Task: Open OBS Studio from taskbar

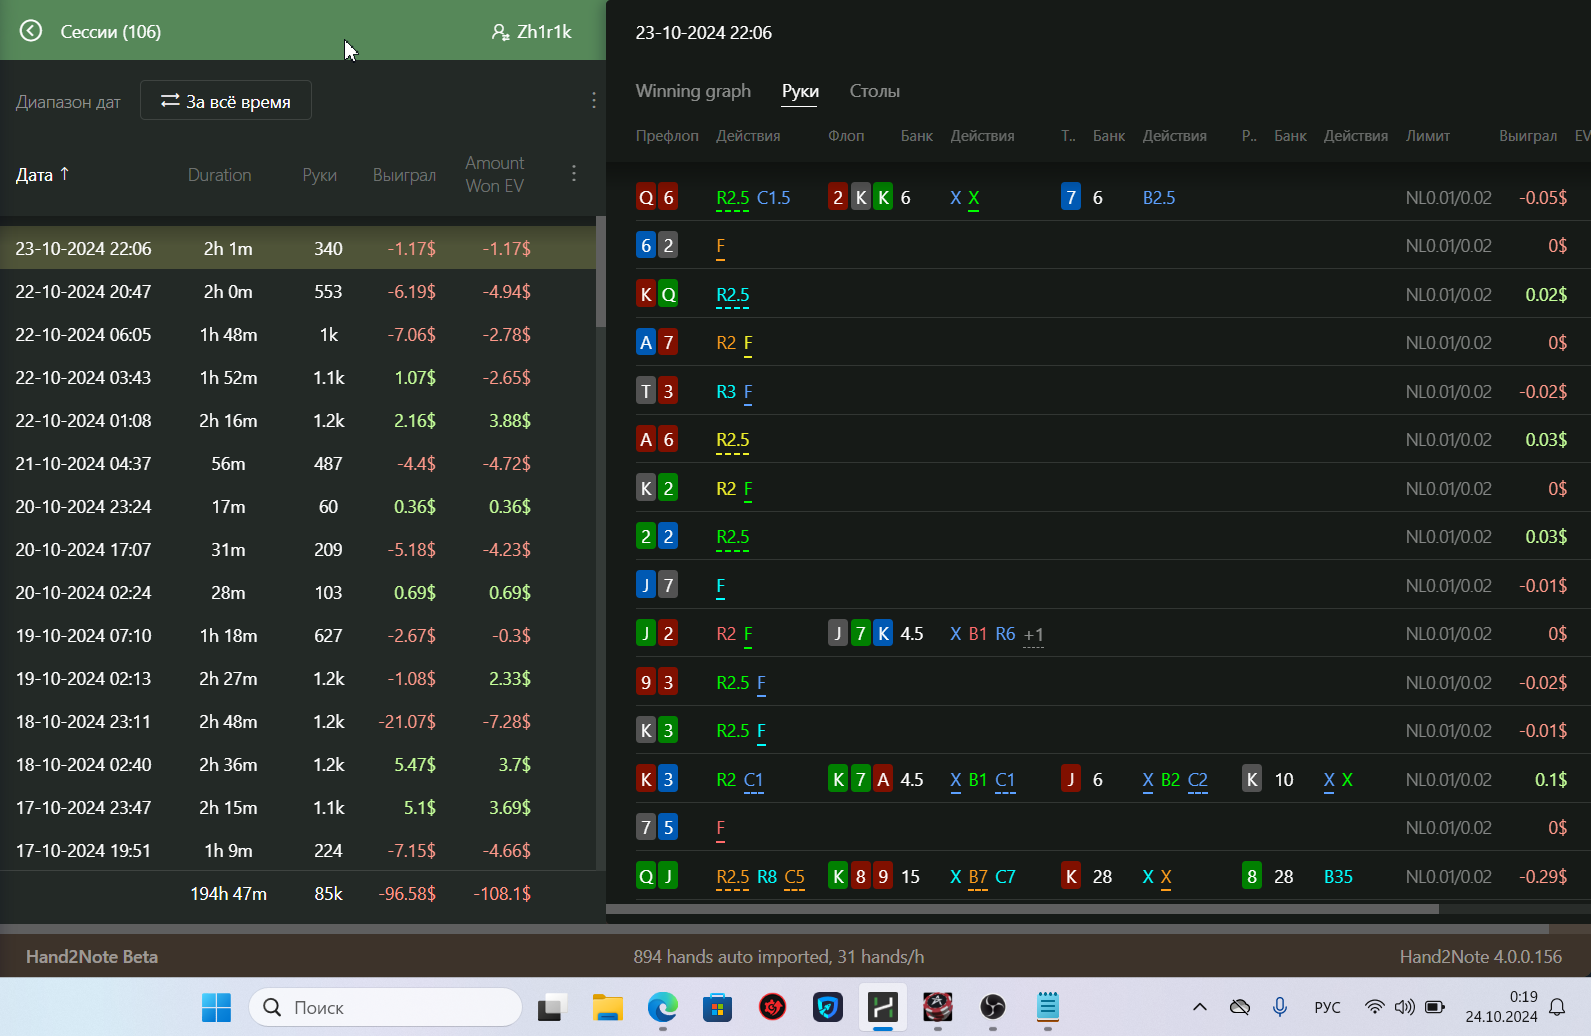Action: pyautogui.click(x=992, y=1007)
